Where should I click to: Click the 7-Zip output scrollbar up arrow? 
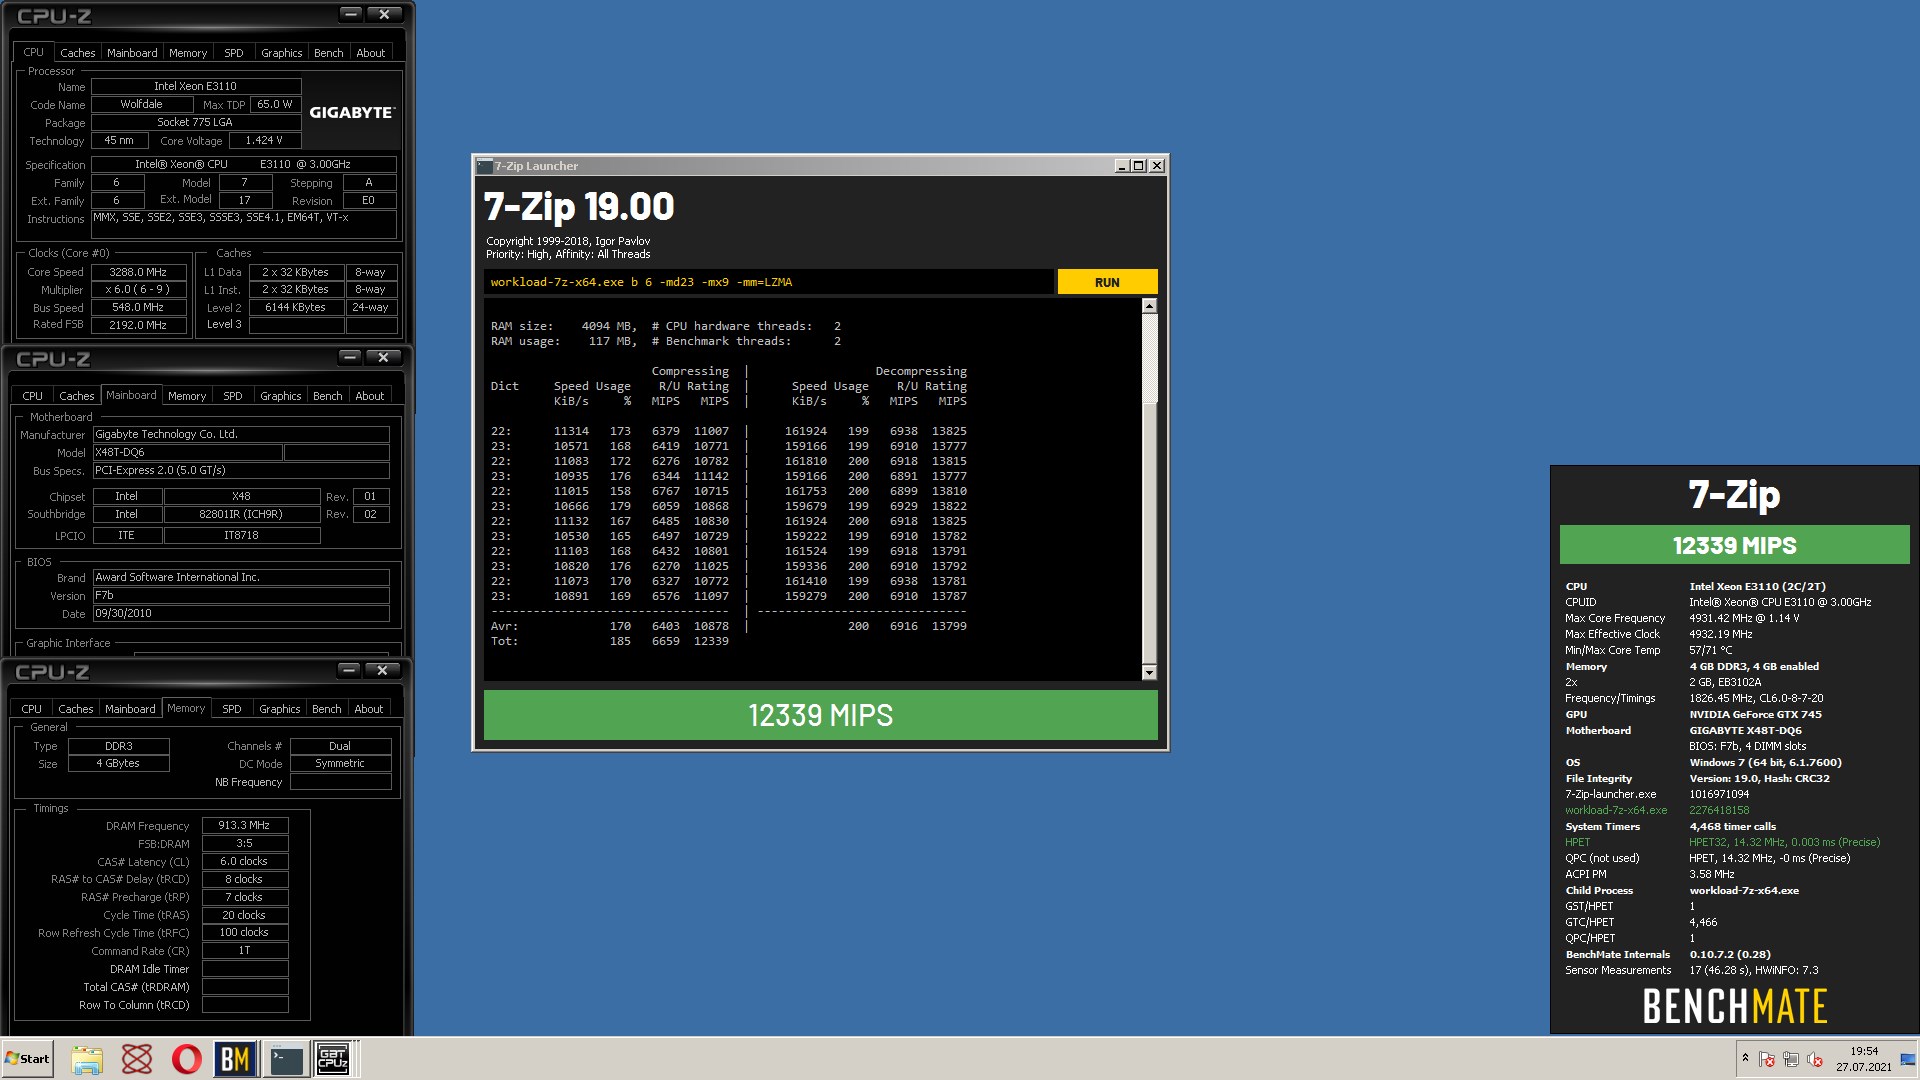[x=1149, y=306]
